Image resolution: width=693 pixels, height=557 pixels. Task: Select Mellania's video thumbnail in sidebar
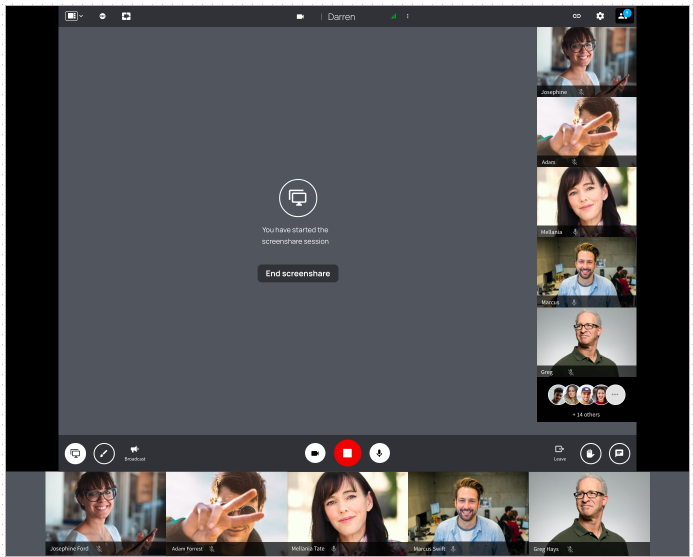tap(586, 202)
